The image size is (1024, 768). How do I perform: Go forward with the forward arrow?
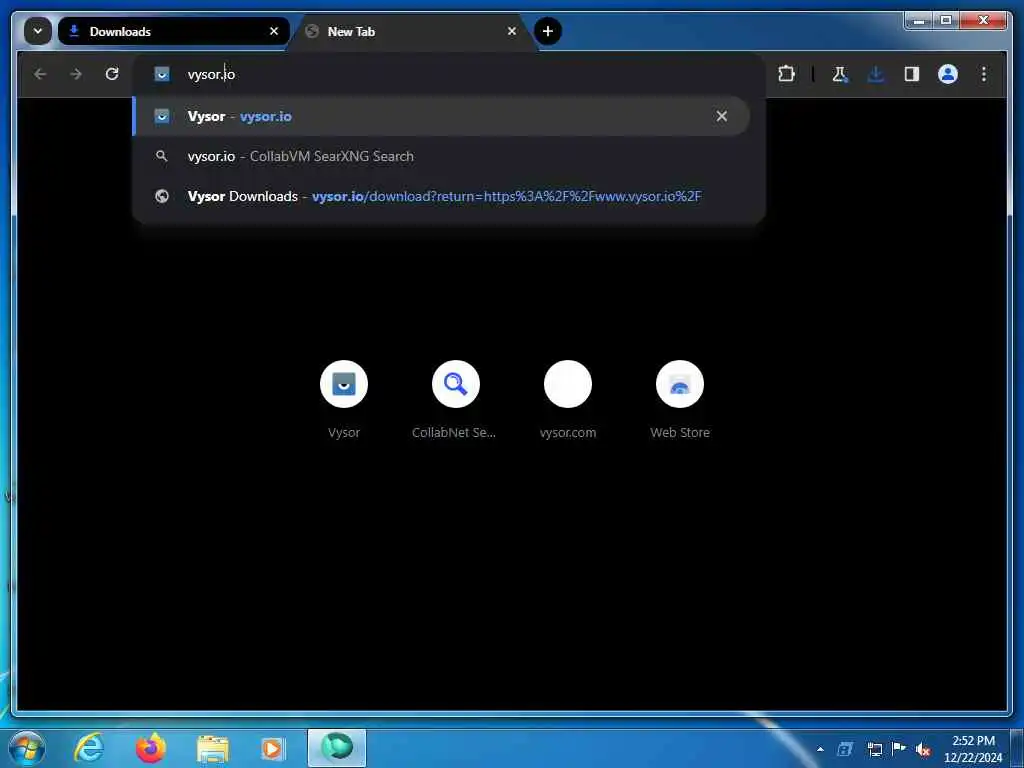76,74
